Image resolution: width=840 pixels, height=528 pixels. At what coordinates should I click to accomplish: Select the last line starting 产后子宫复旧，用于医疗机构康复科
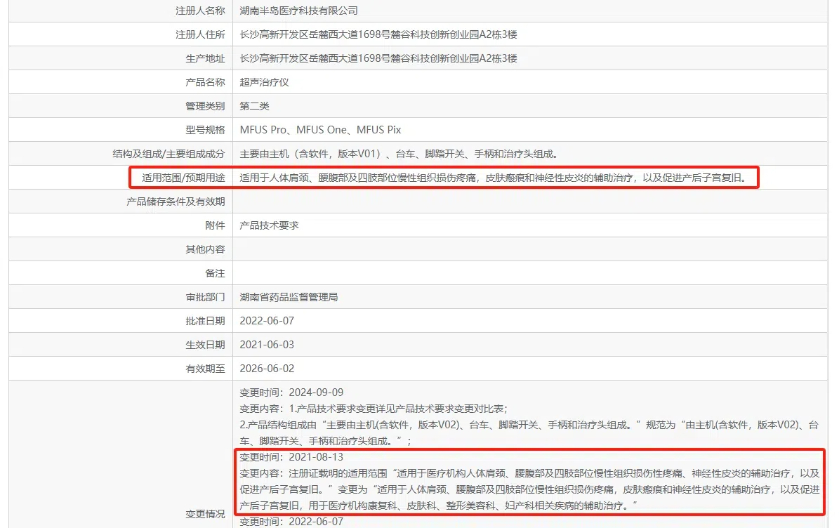(x=438, y=506)
